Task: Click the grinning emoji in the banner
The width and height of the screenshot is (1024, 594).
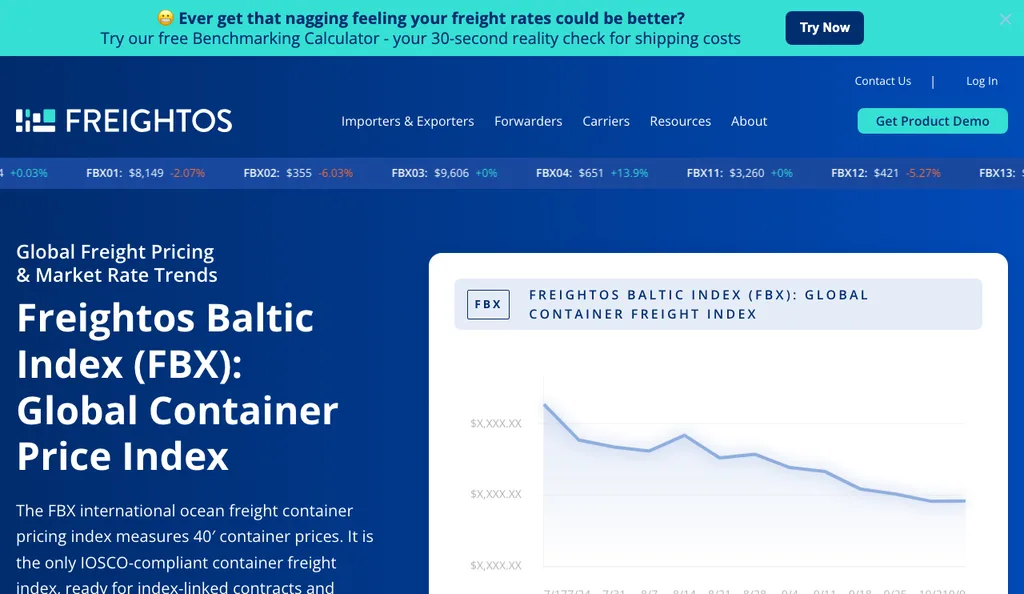Action: pyautogui.click(x=165, y=18)
